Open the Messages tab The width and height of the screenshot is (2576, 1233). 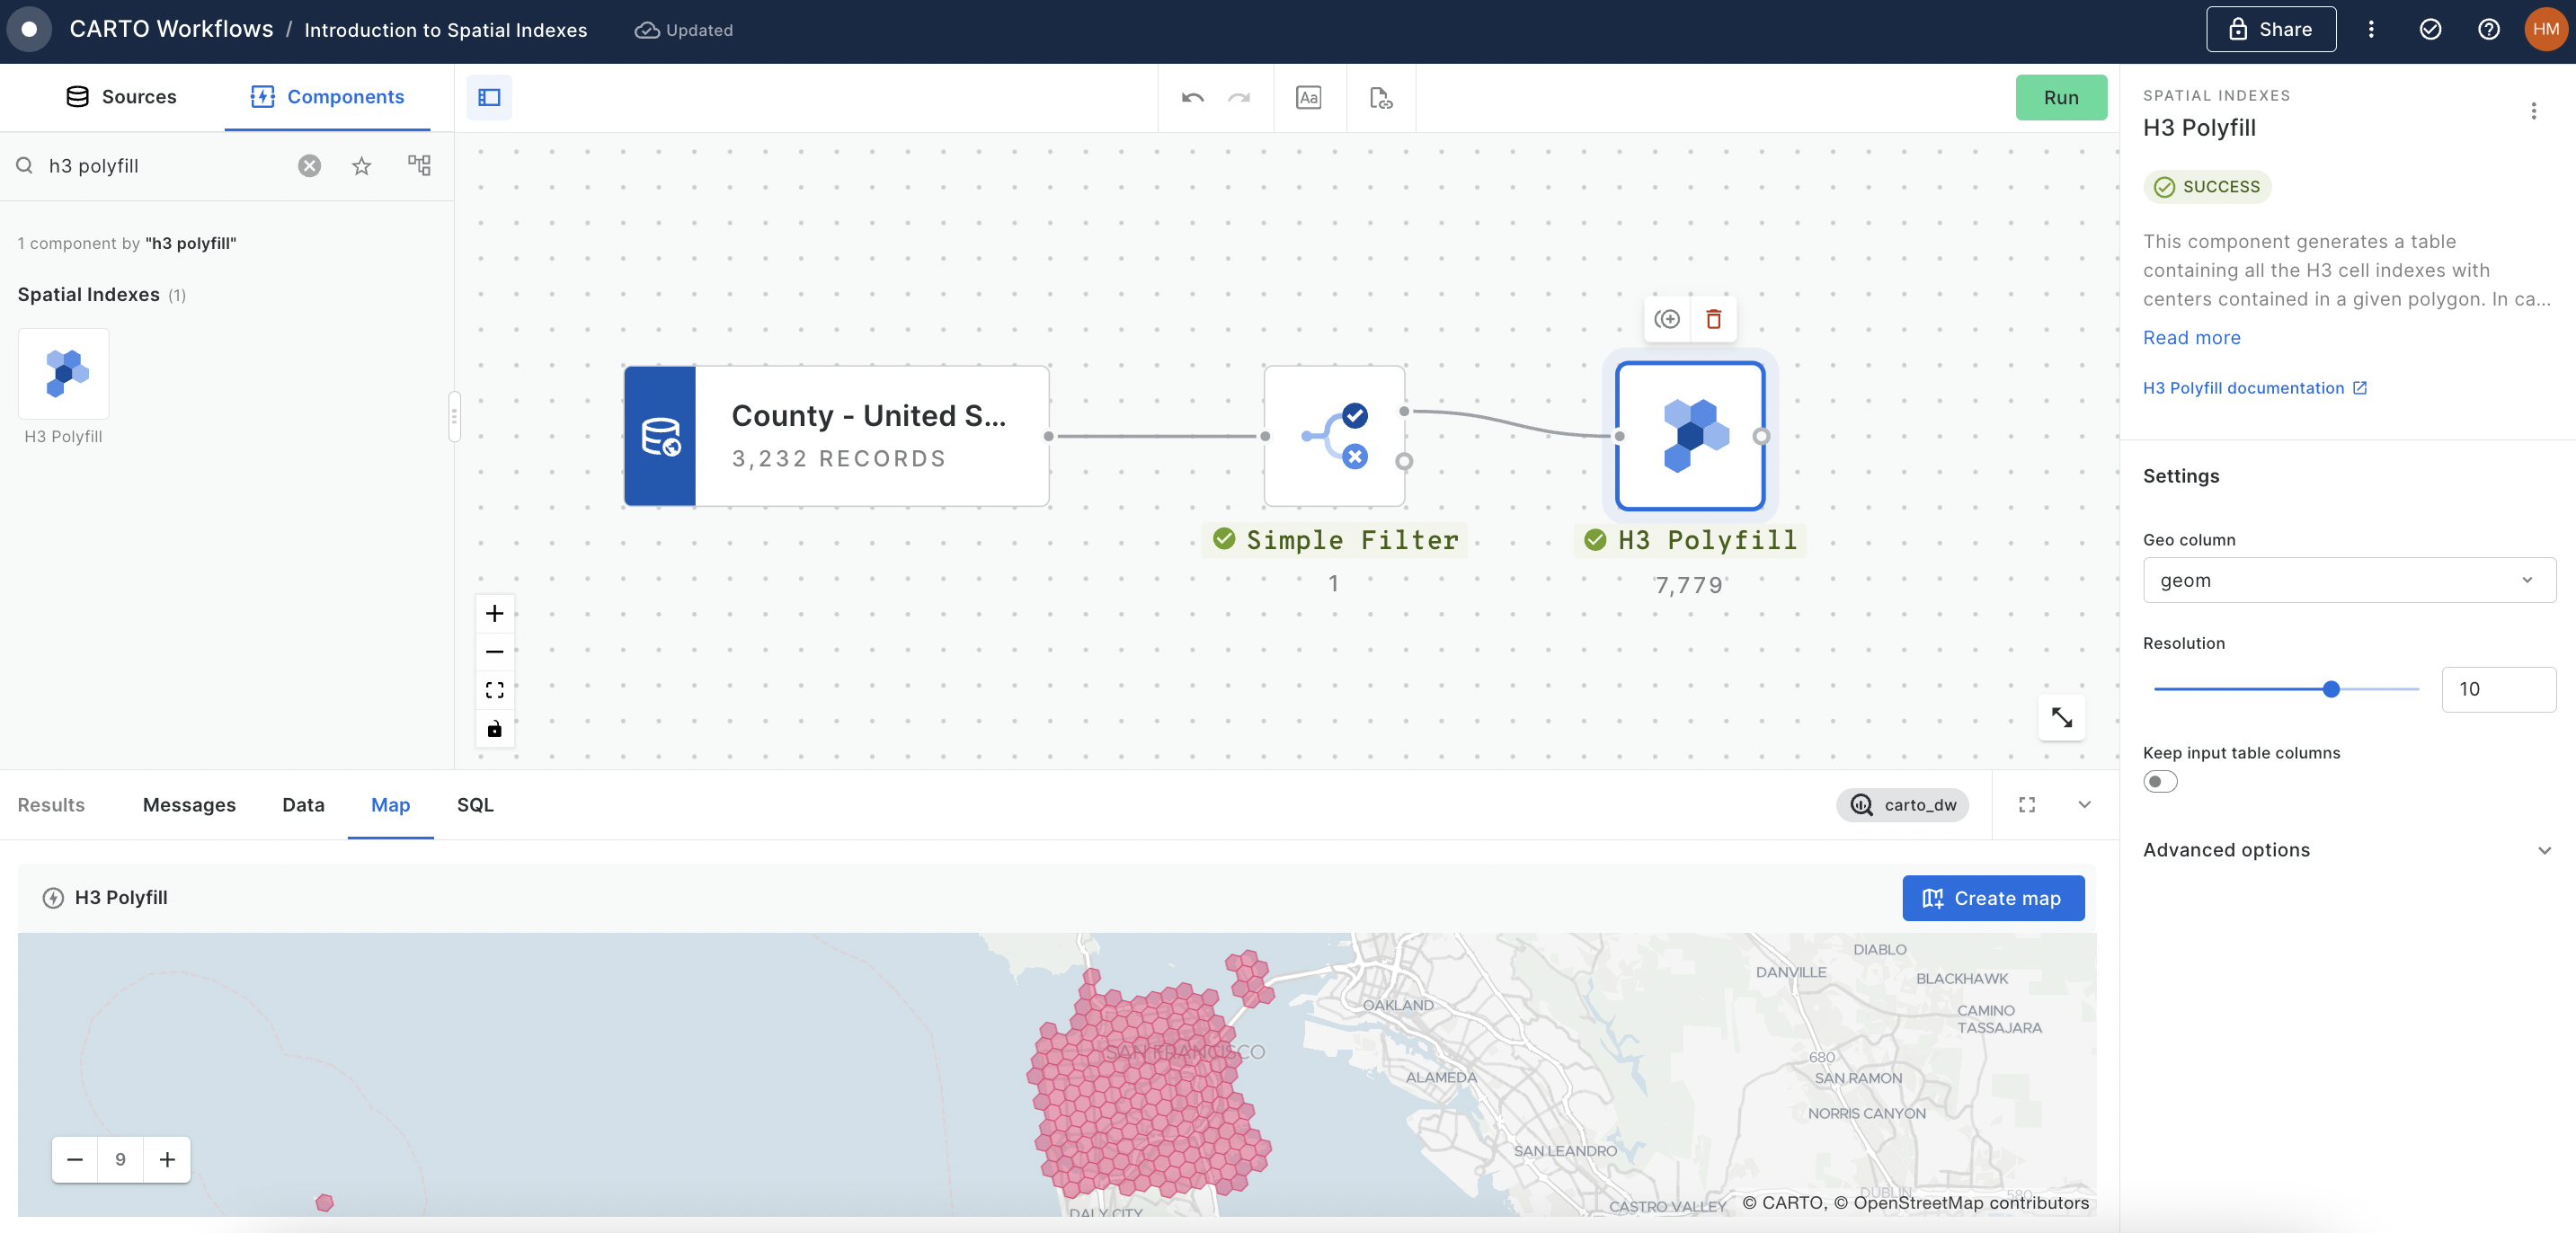[x=189, y=805]
